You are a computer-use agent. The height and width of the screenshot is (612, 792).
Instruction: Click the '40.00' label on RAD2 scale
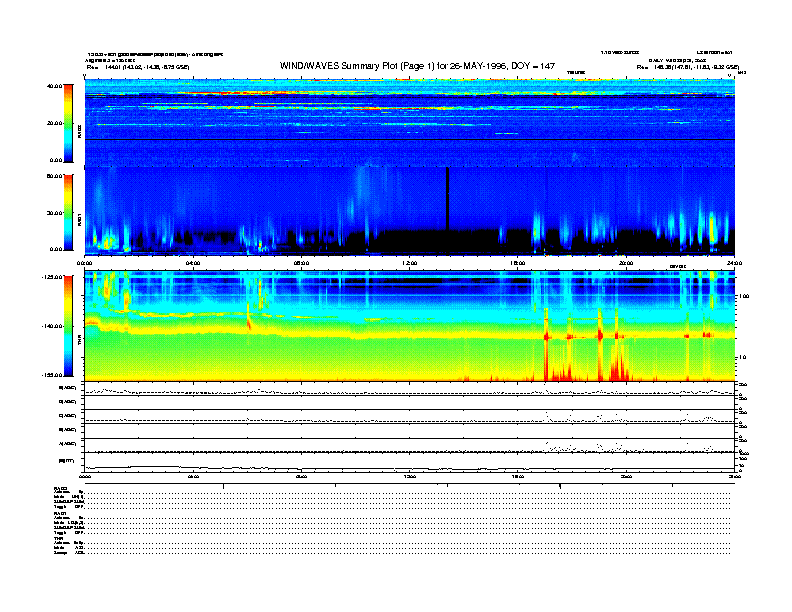pyautogui.click(x=54, y=86)
